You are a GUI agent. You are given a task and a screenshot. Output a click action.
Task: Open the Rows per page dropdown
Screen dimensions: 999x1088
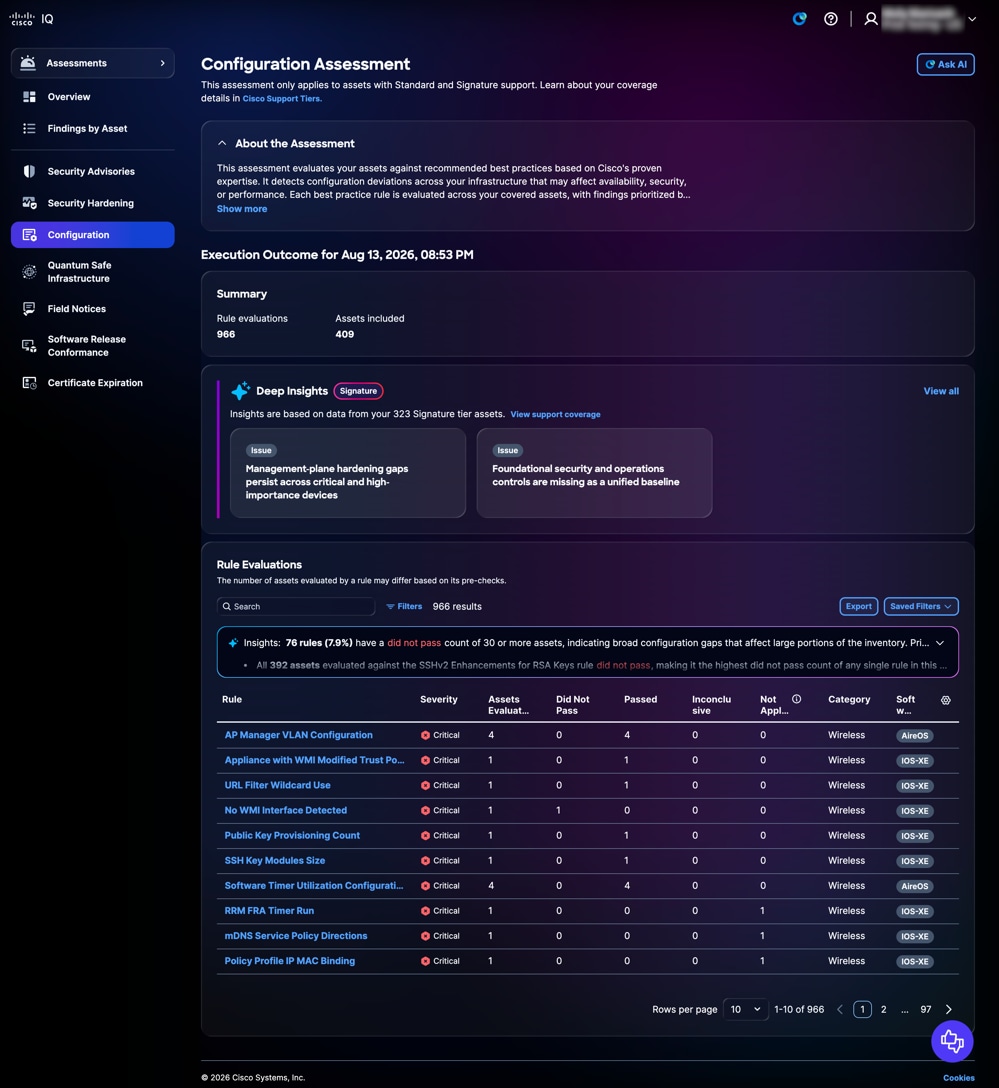click(x=745, y=1010)
